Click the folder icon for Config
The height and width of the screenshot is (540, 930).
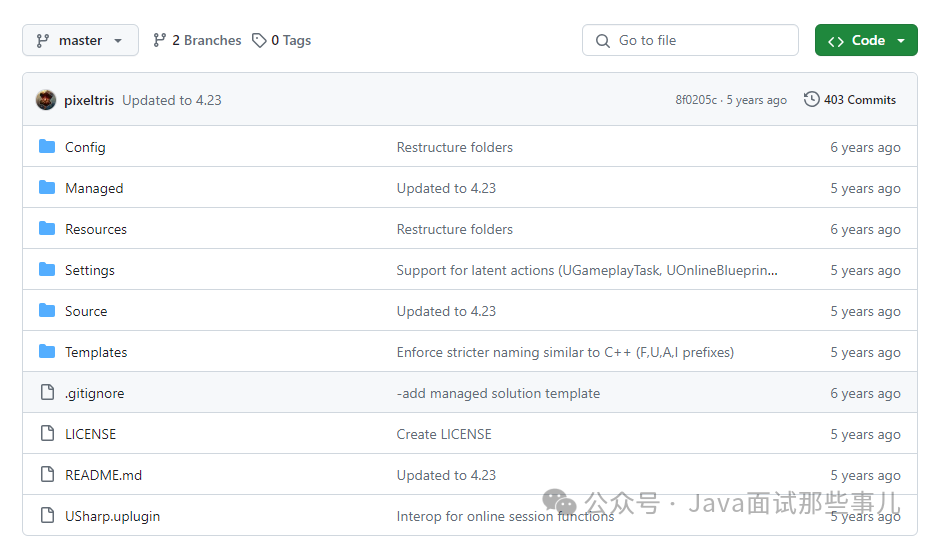pos(47,147)
